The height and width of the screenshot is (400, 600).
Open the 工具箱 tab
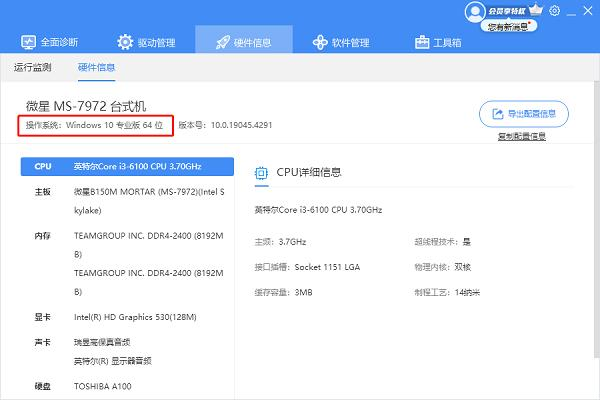[x=438, y=42]
